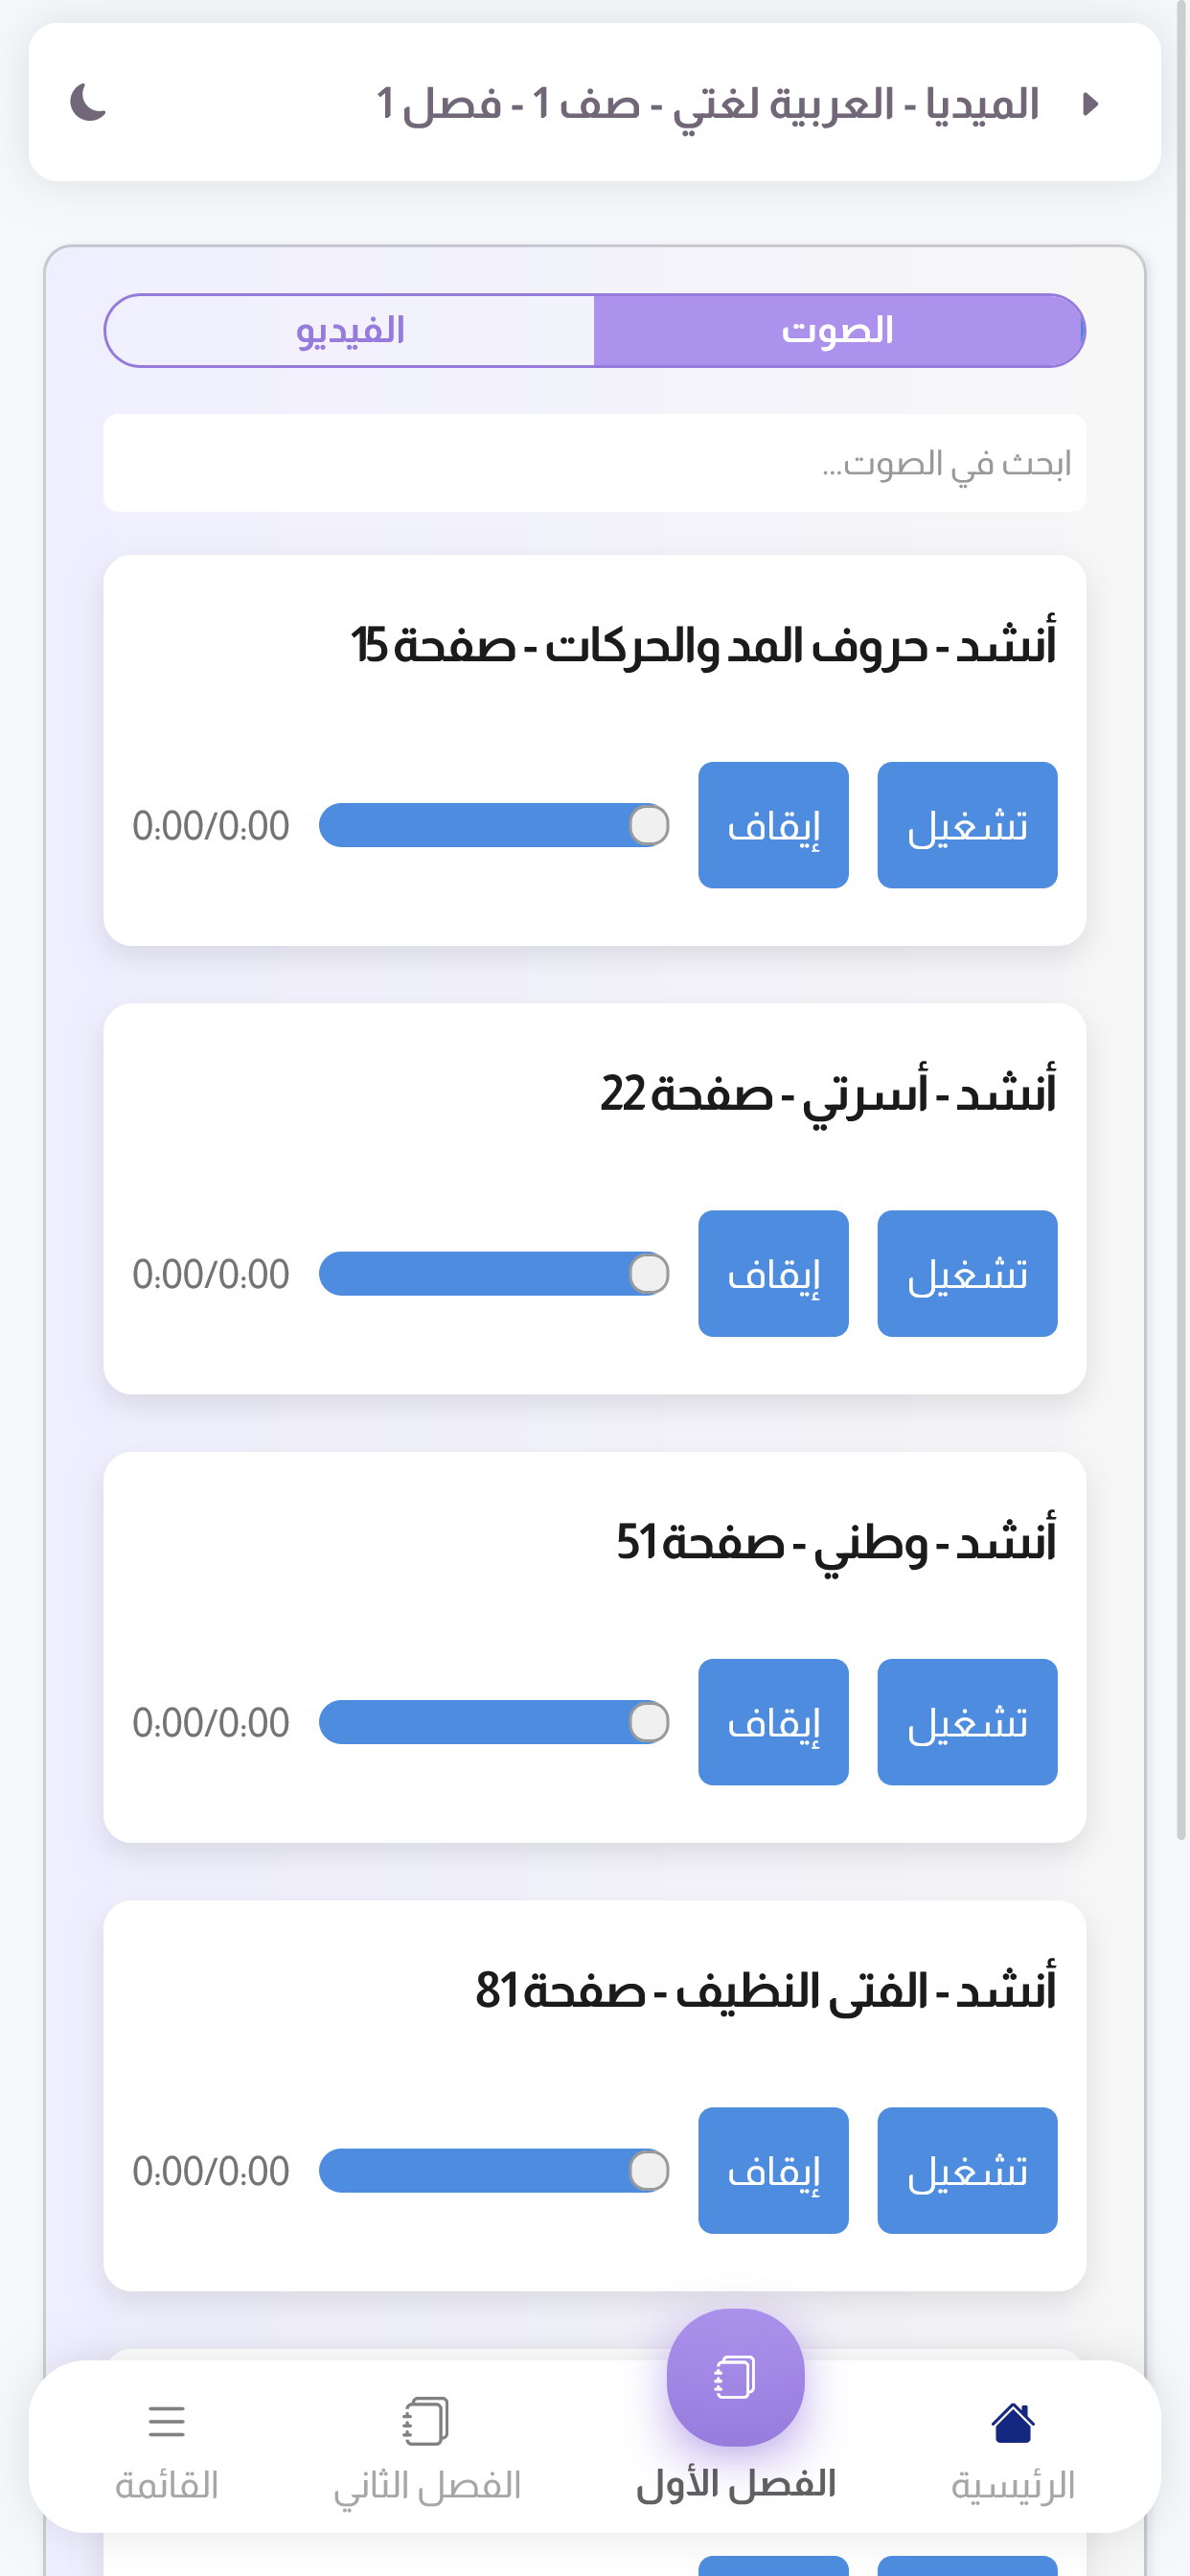Viewport: 1190px width, 2576px height.
Task: Open the الفصل الثاني notebook icon
Action: [426, 2421]
